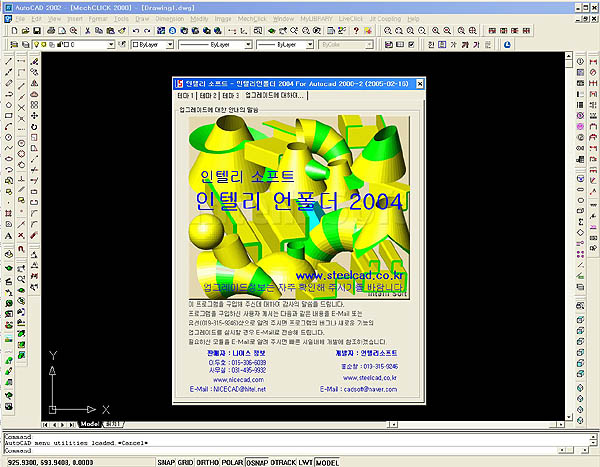Click the Copy to clipboard icon
The image size is (600, 467).
pos(99,31)
